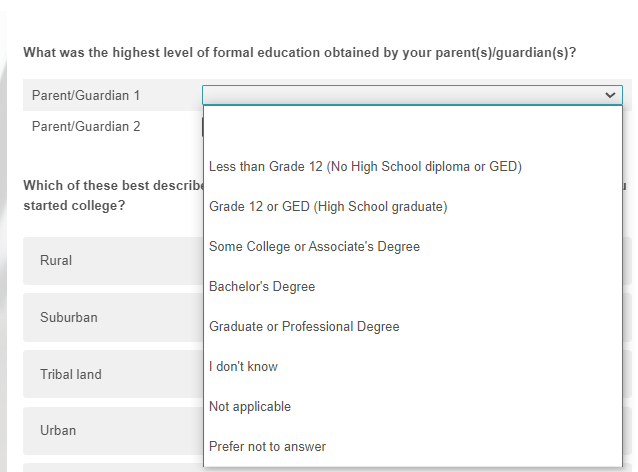Select Graduate or Professional Degree

(x=304, y=326)
